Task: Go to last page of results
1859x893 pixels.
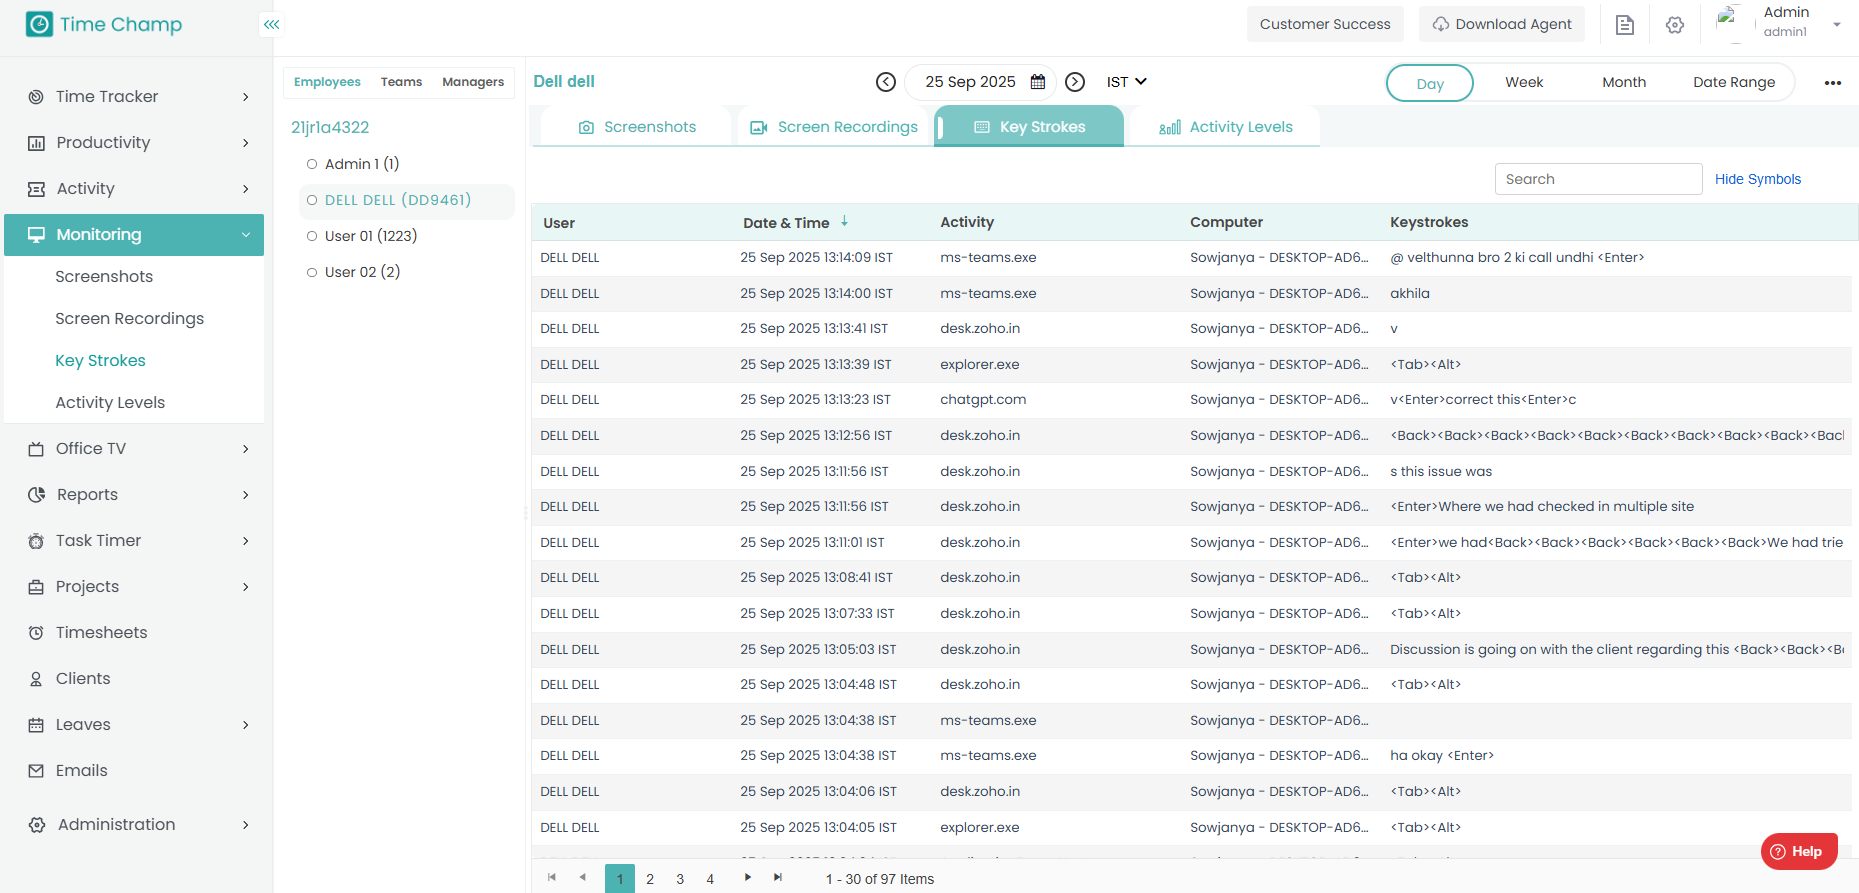Action: click(x=778, y=878)
